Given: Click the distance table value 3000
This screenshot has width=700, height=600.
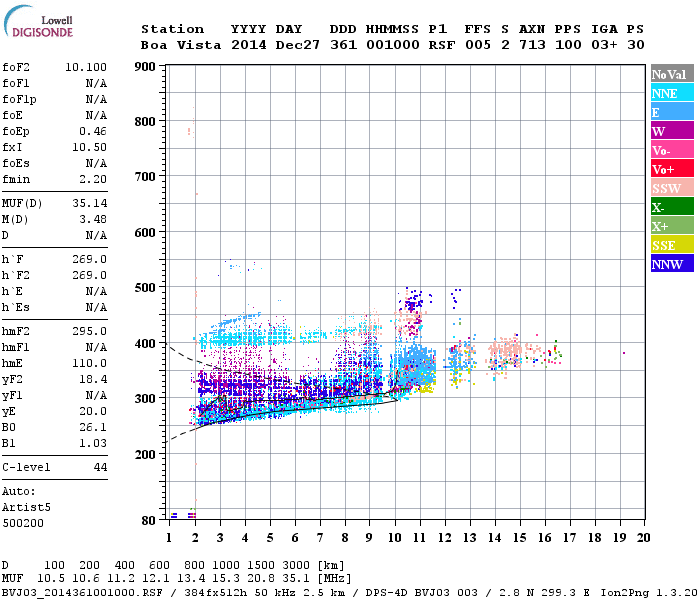Looking at the screenshot, I should click(x=296, y=565).
